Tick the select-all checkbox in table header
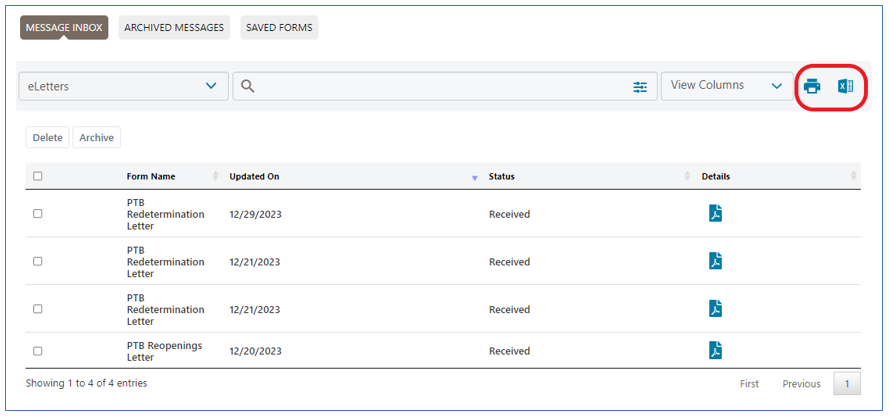The height and width of the screenshot is (417, 890). (x=38, y=176)
